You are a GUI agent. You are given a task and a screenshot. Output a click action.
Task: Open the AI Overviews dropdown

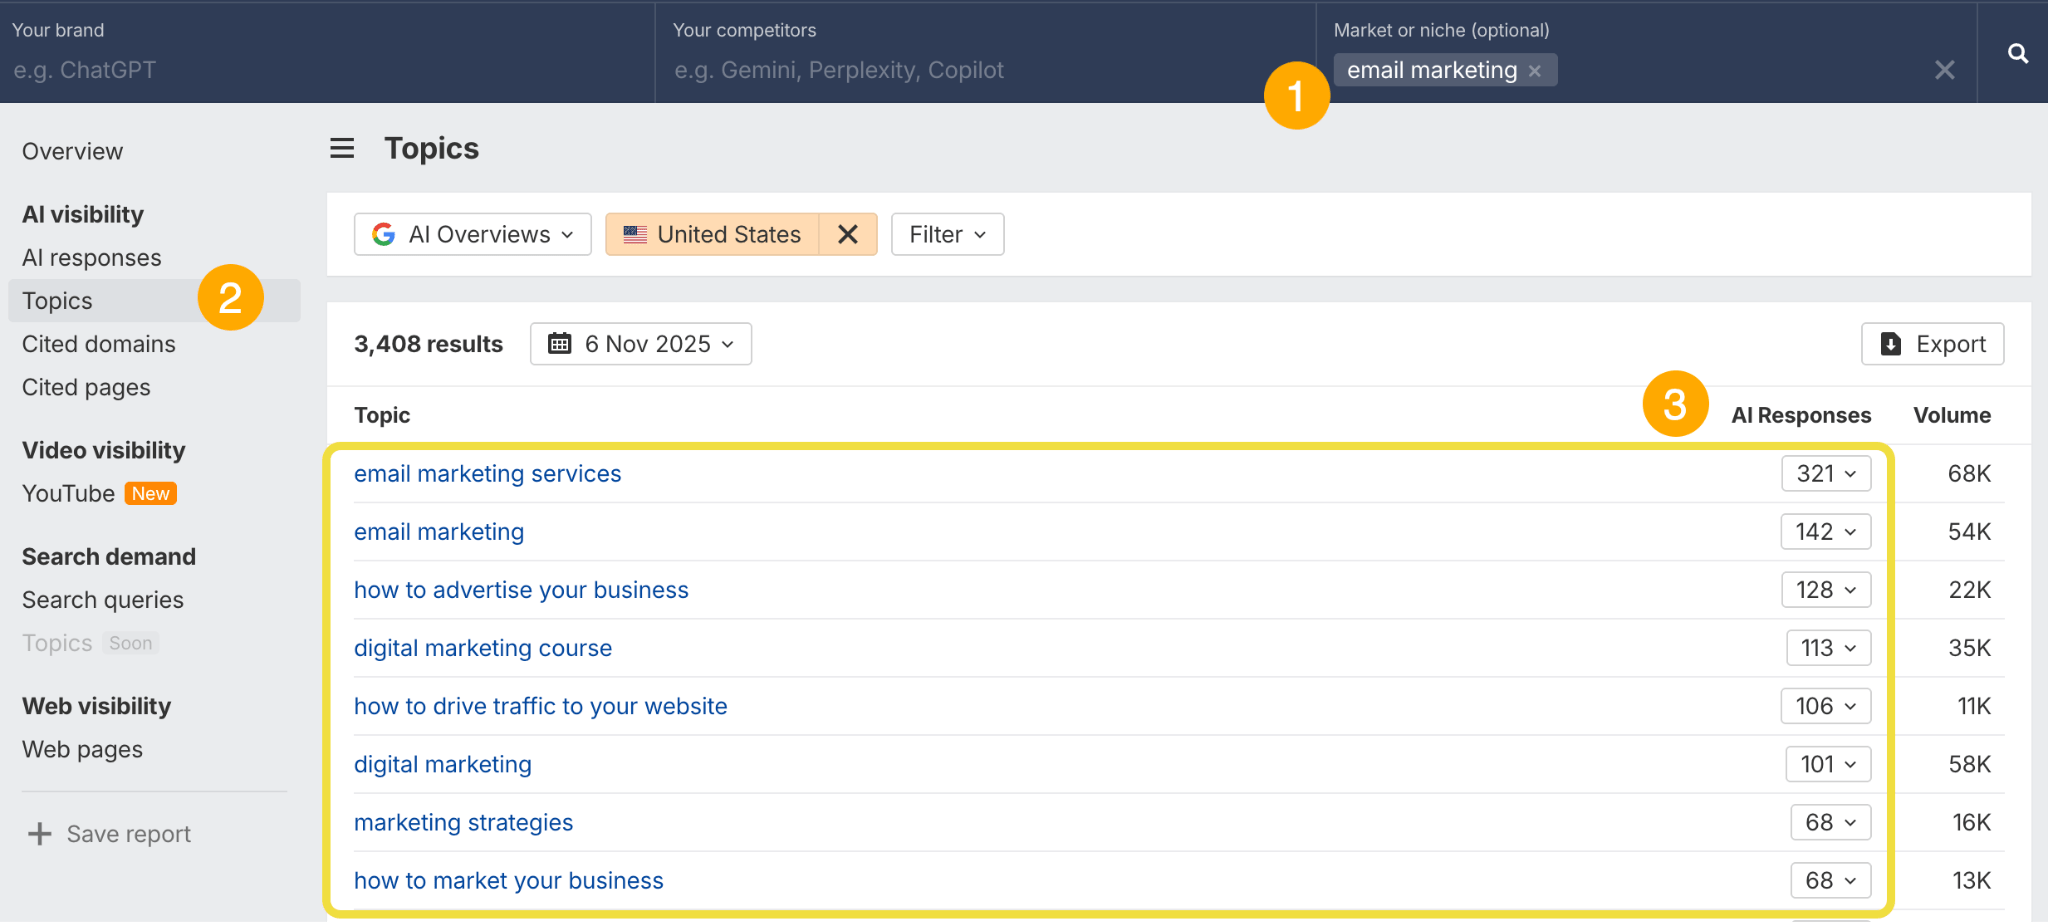(473, 234)
